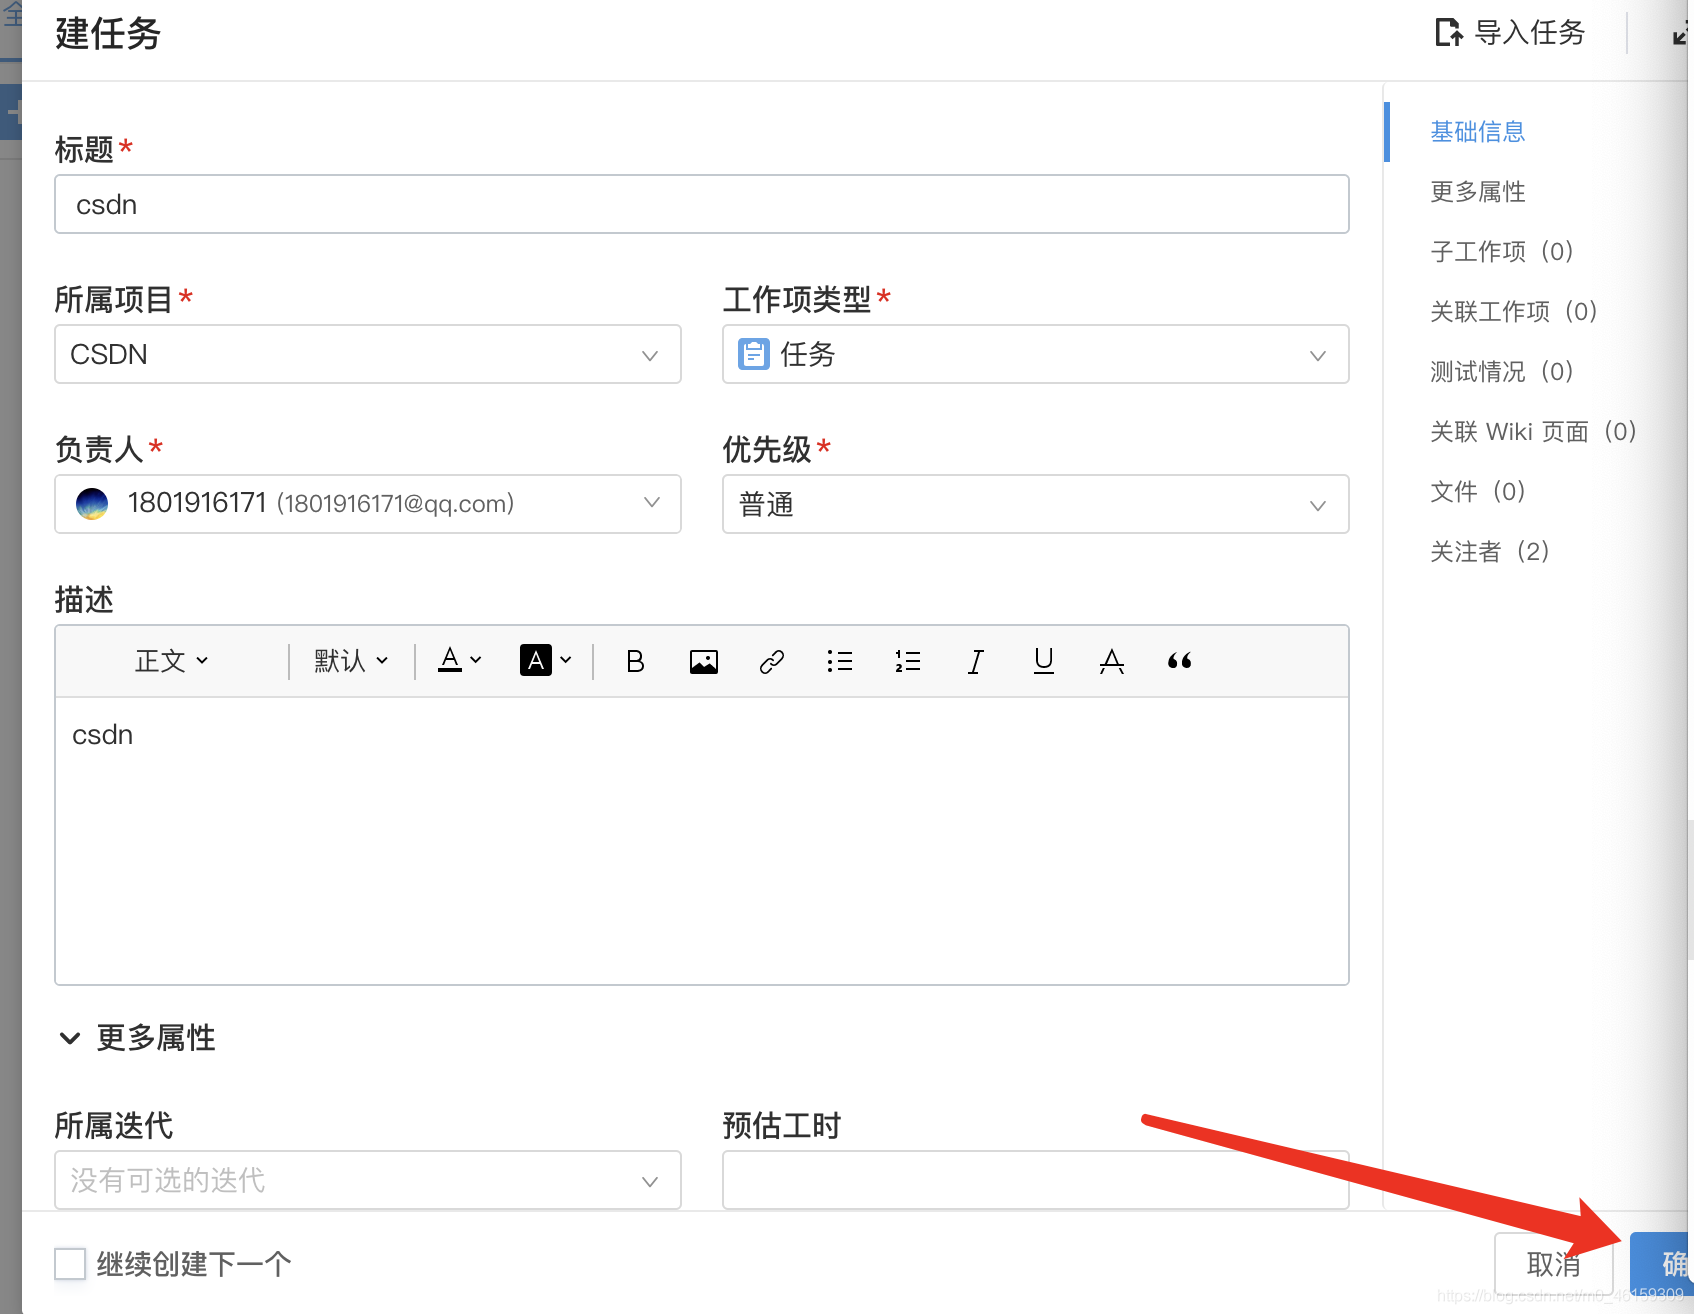The image size is (1694, 1314).
Task: Open the 正文 paragraph style dropdown
Action: pos(172,661)
